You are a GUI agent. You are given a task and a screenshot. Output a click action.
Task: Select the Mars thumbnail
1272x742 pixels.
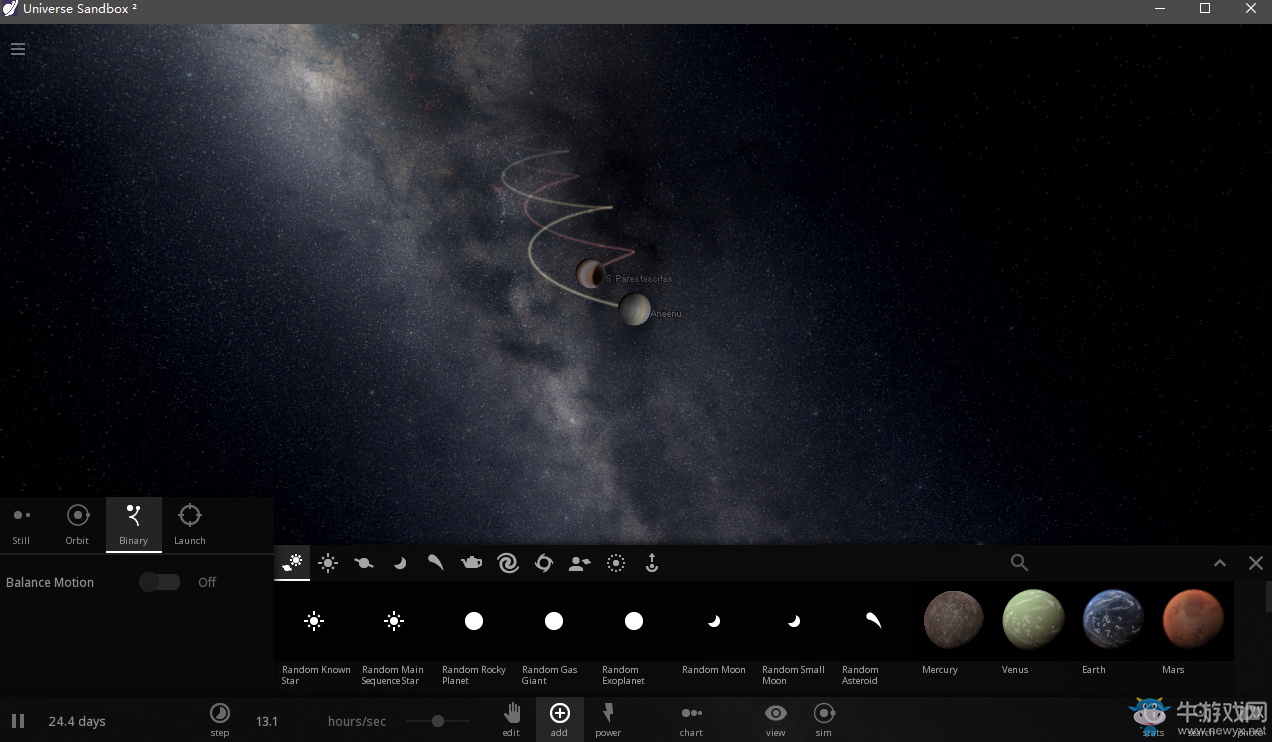click(x=1193, y=620)
